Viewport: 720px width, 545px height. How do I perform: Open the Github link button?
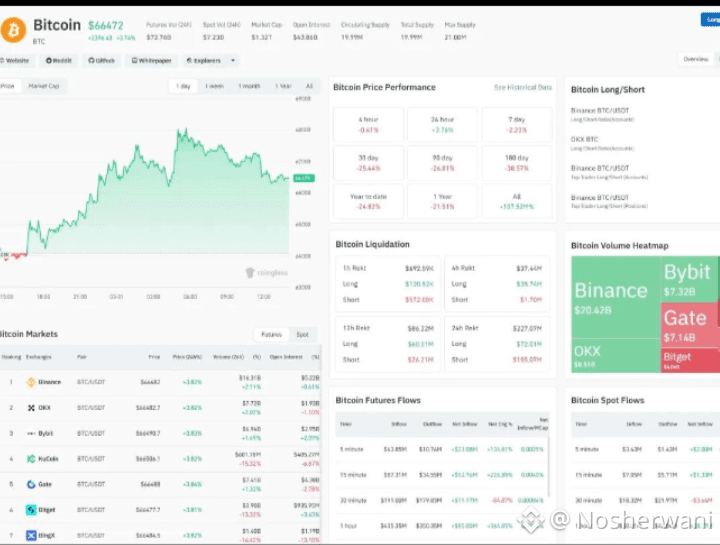point(101,61)
